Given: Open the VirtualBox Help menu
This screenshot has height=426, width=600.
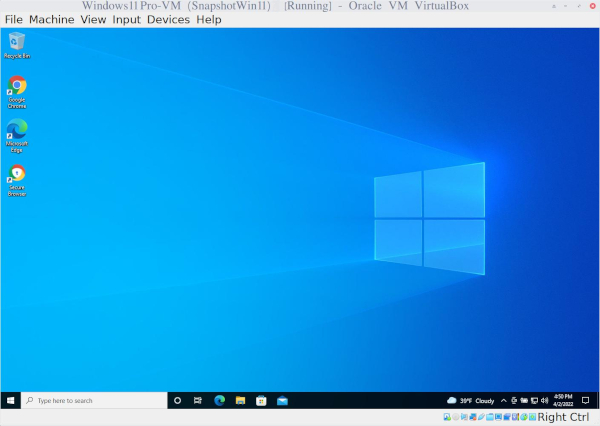Looking at the screenshot, I should 209,20.
